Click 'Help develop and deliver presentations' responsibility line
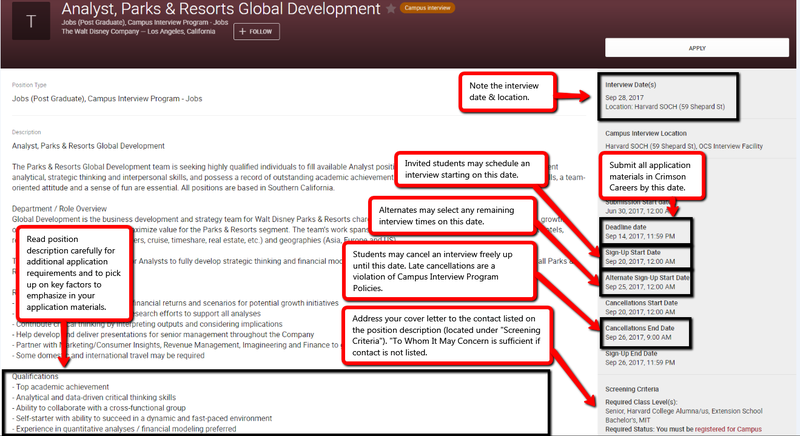This screenshot has width=800, height=436. pyautogui.click(x=163, y=335)
